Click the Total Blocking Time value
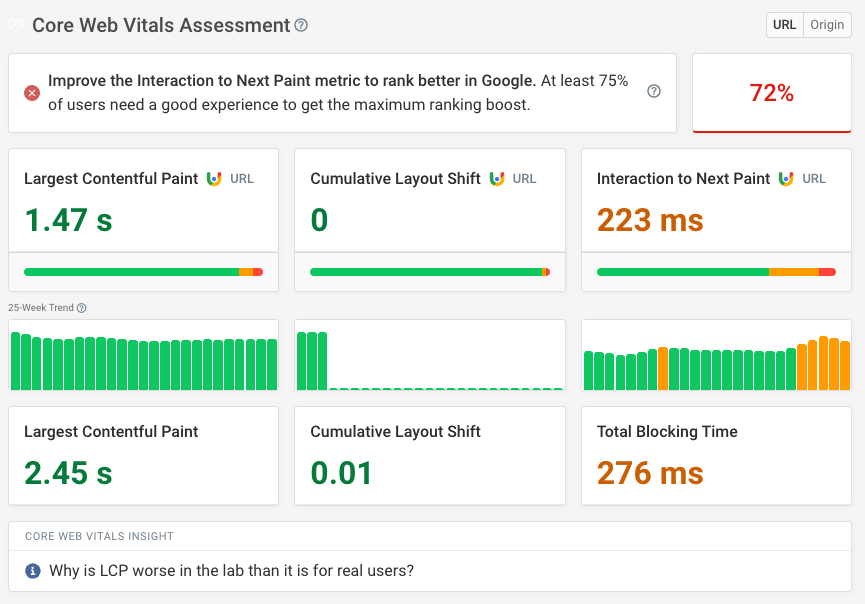The height and width of the screenshot is (604, 865). (651, 473)
